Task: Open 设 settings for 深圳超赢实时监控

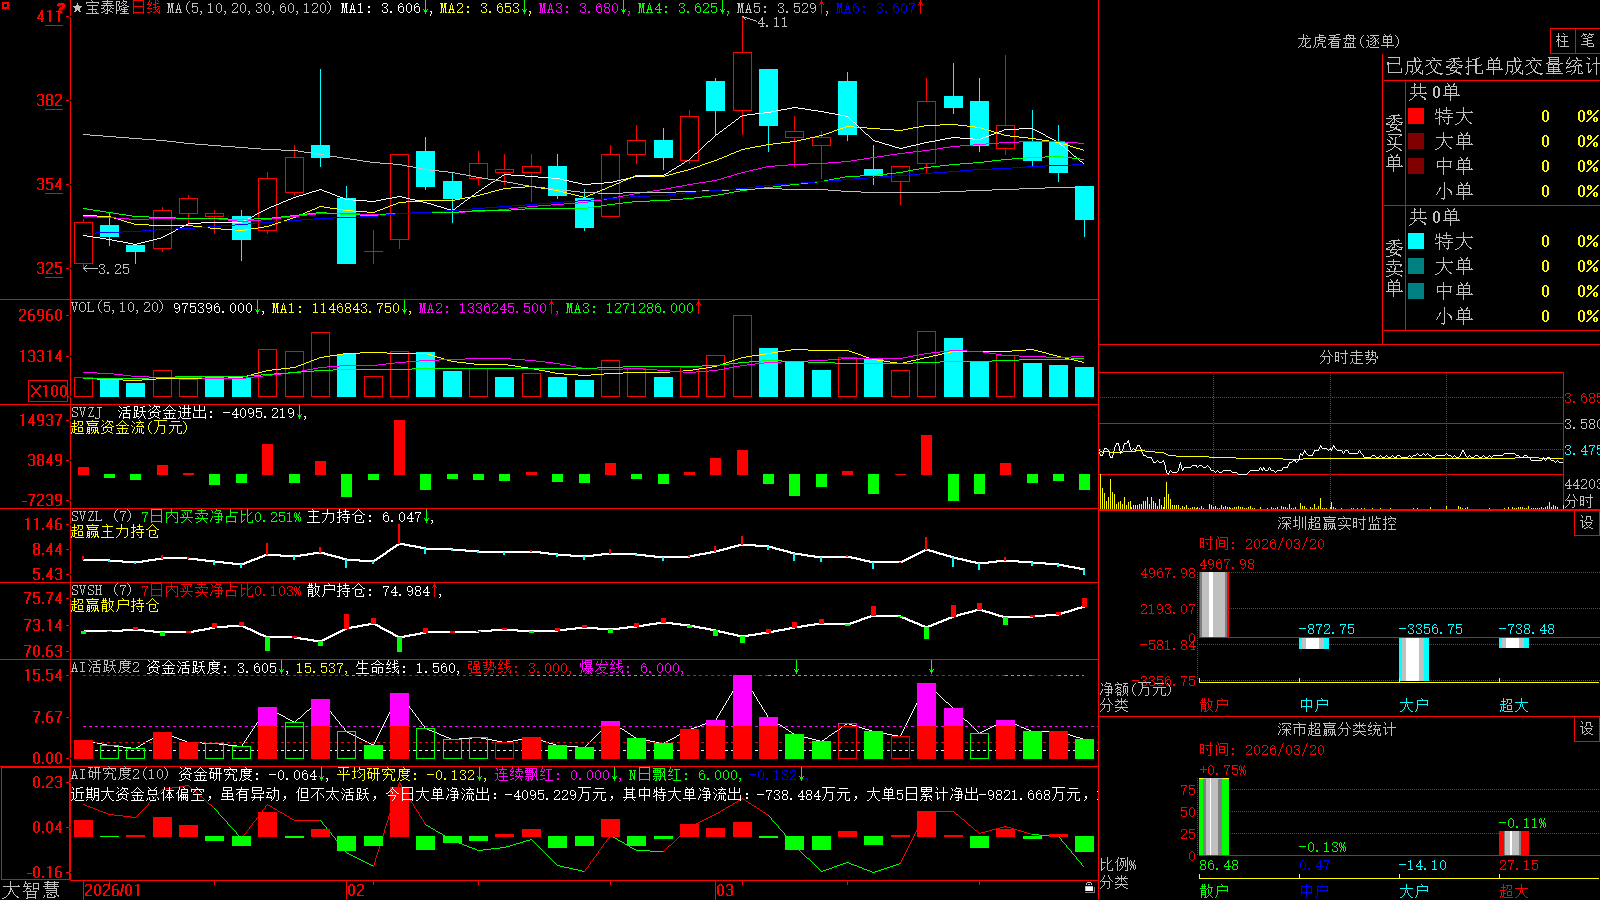Action: coord(1587,523)
